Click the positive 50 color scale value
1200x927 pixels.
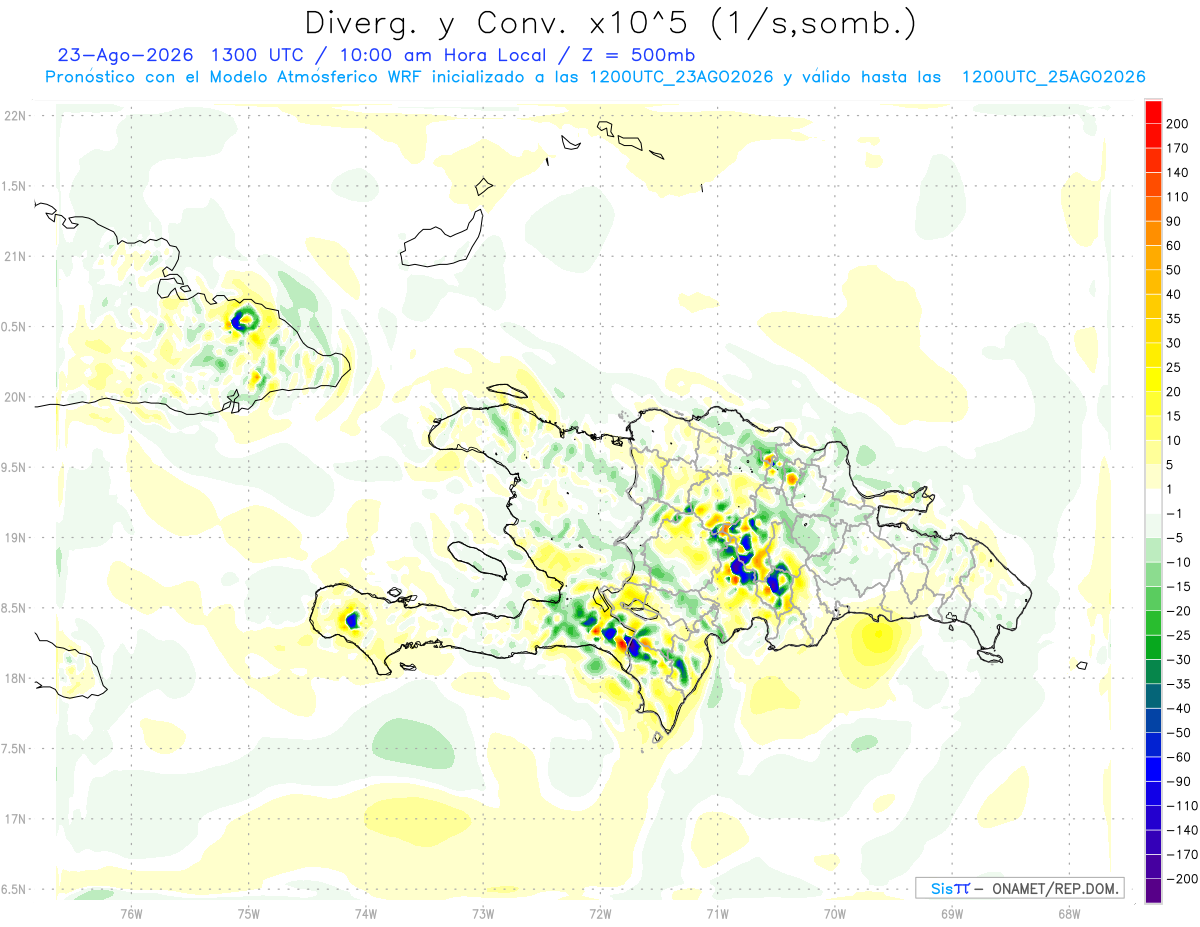coord(1174,270)
